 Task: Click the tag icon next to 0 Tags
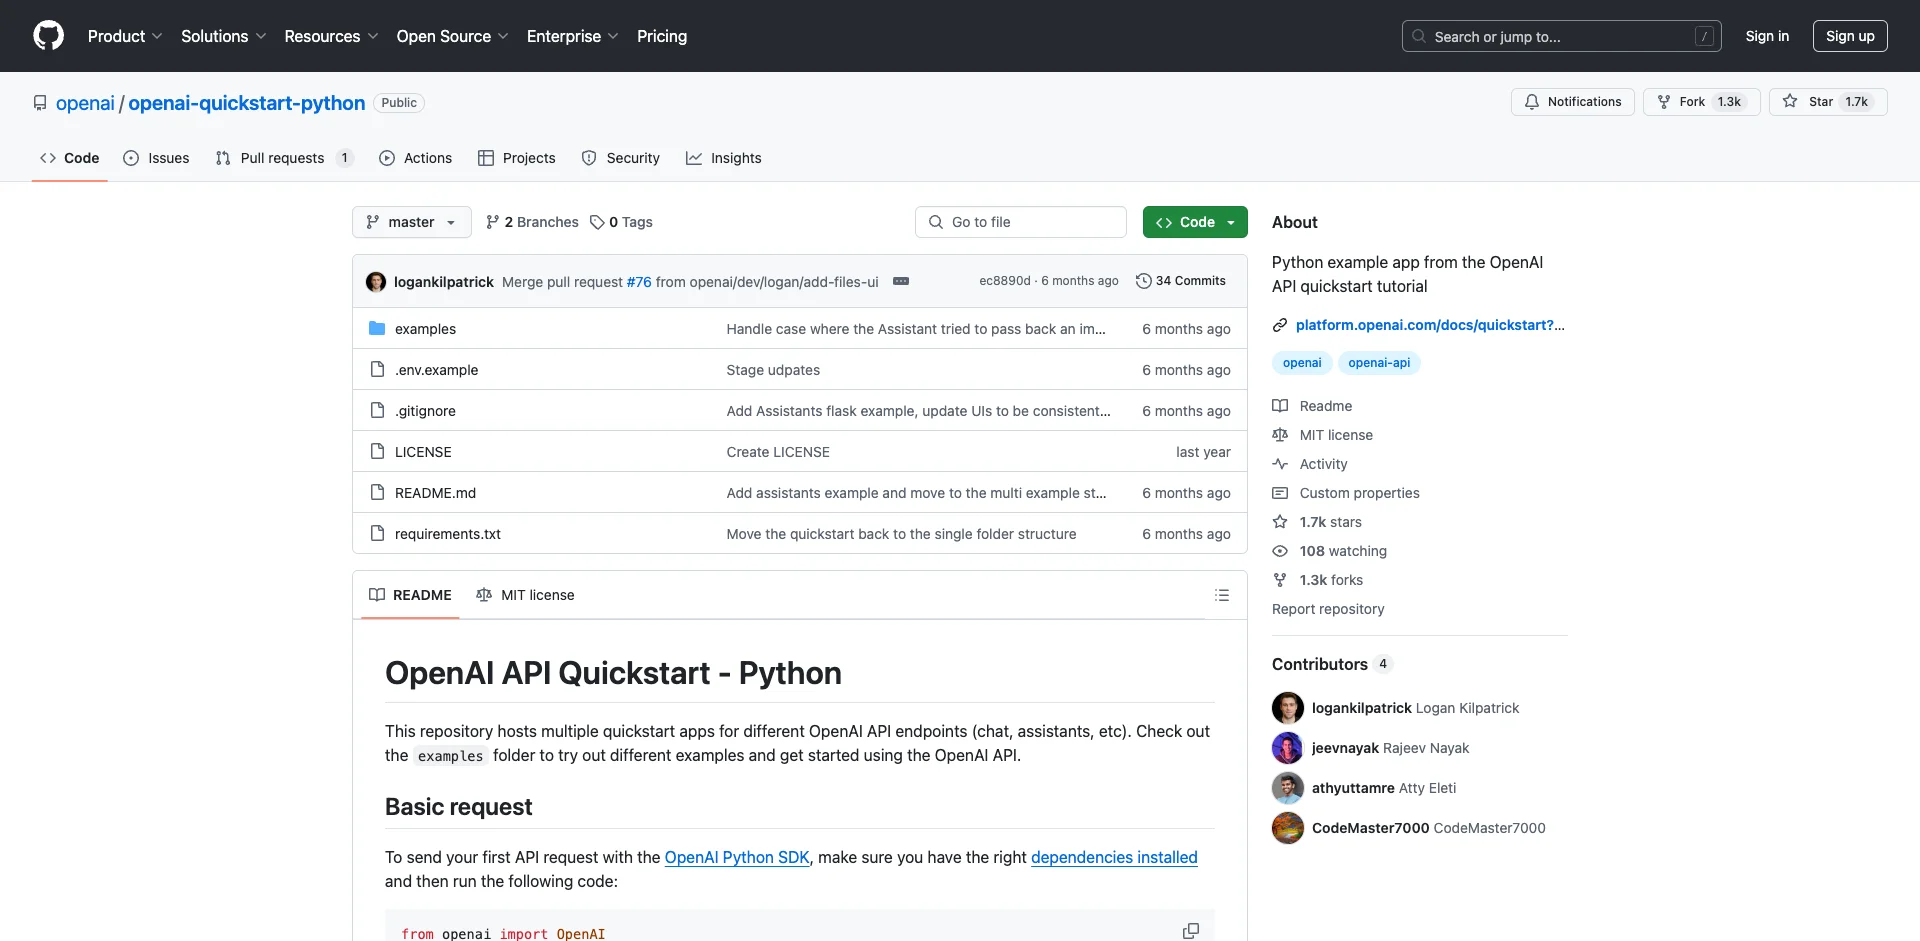coord(597,222)
